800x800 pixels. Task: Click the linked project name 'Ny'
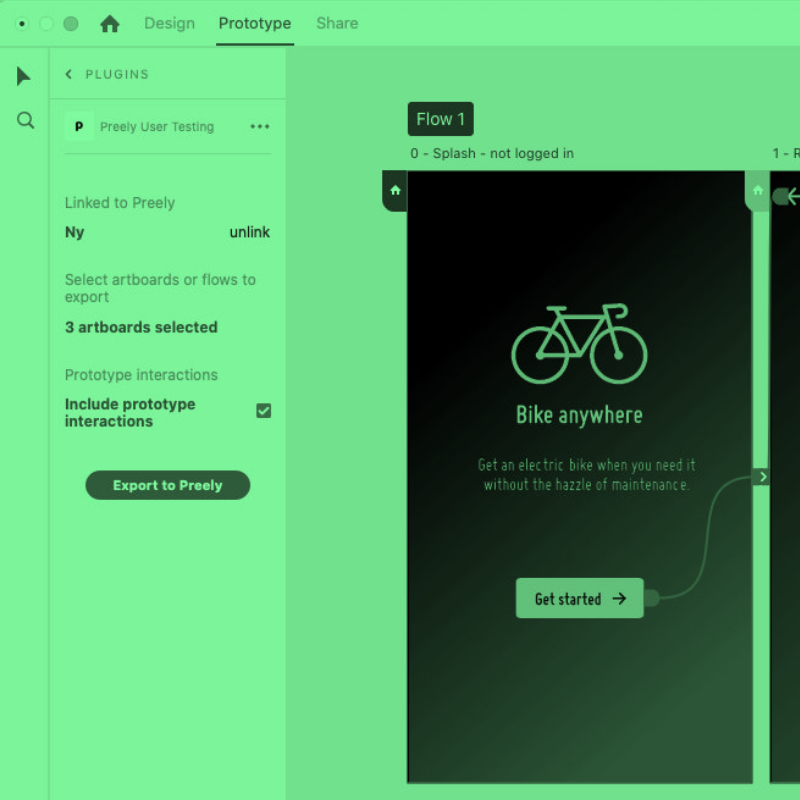[74, 232]
